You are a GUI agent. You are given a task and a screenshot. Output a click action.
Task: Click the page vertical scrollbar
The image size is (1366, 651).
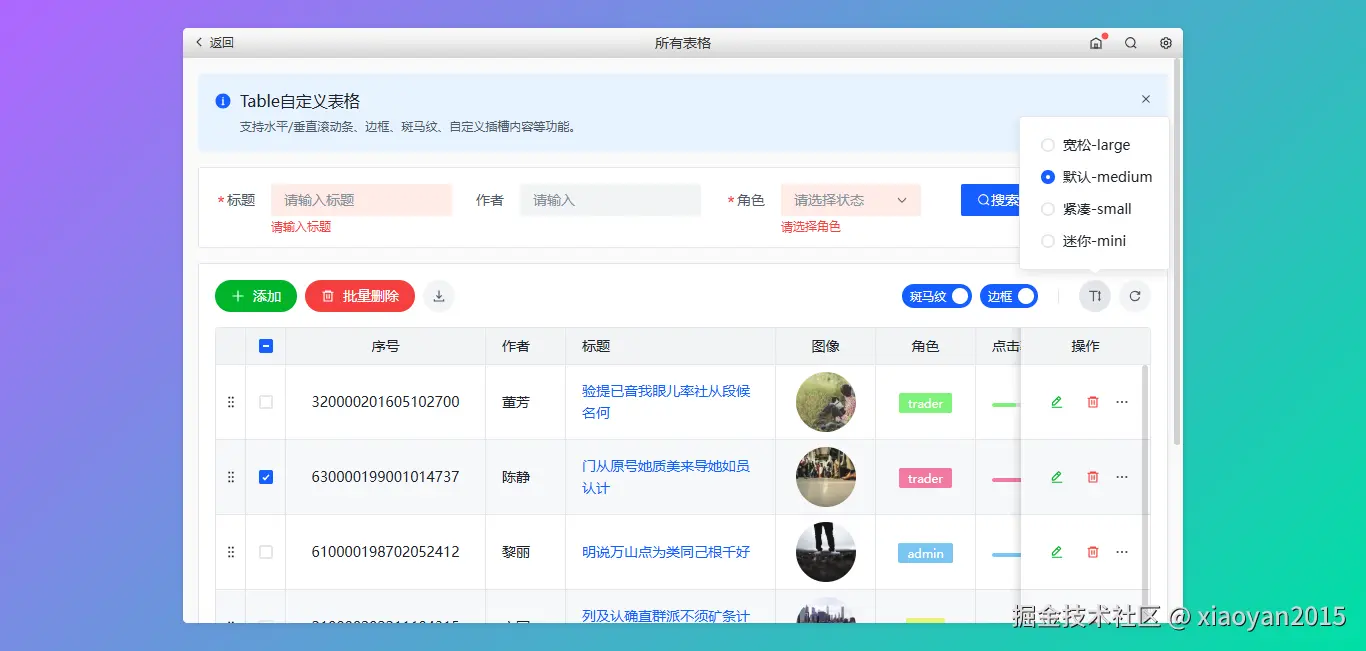click(x=1178, y=250)
